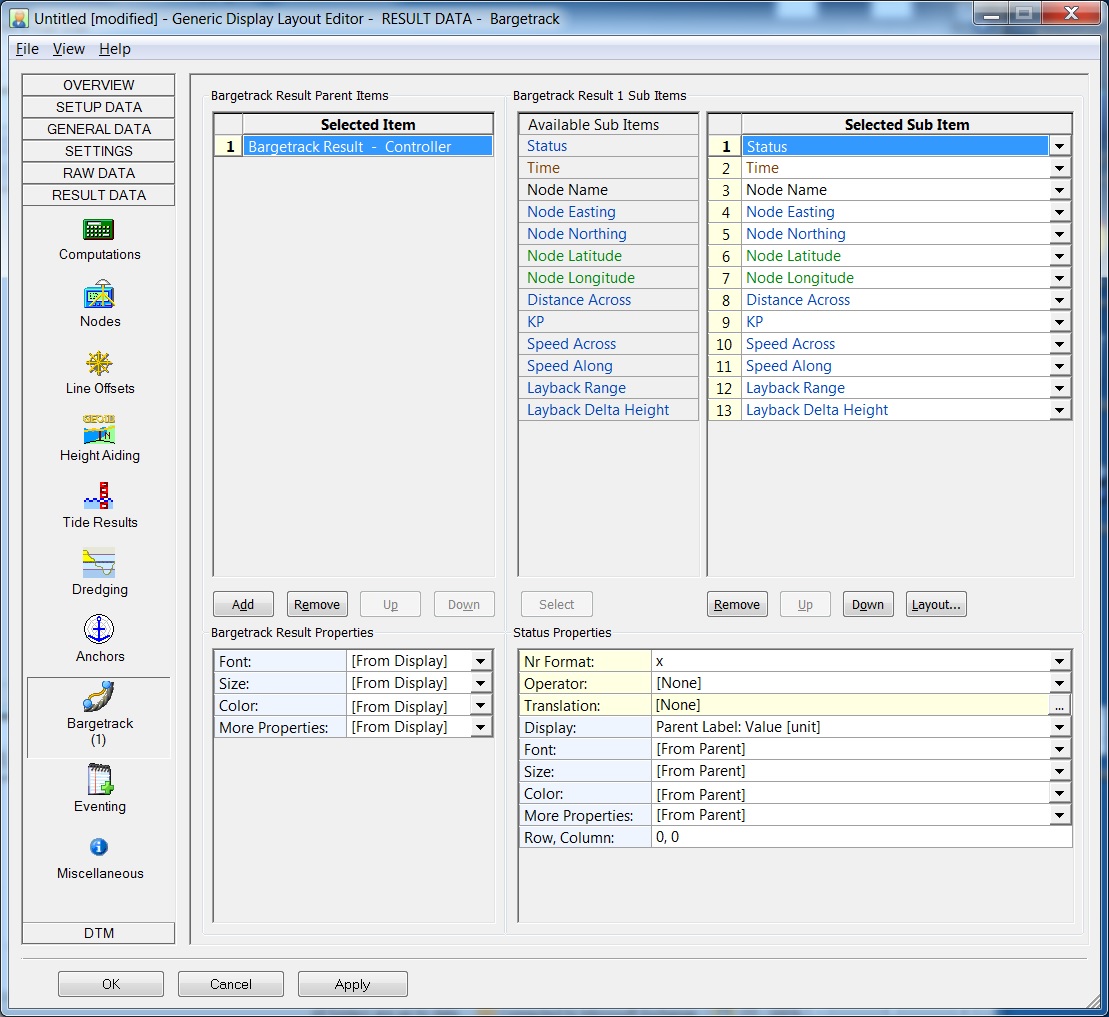The image size is (1109, 1017).
Task: Switch to the DTM tab
Action: click(99, 933)
